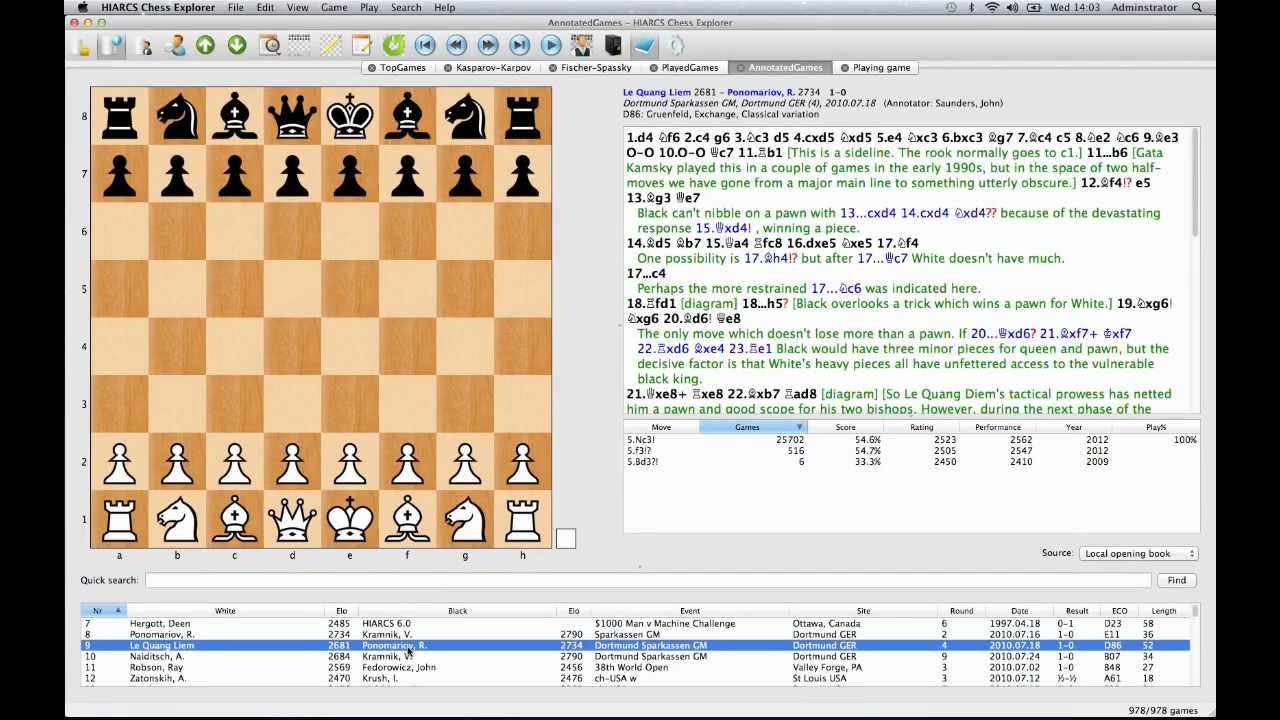
Task: Select the 5.Bd3?! move in opening book
Action: tap(911, 462)
